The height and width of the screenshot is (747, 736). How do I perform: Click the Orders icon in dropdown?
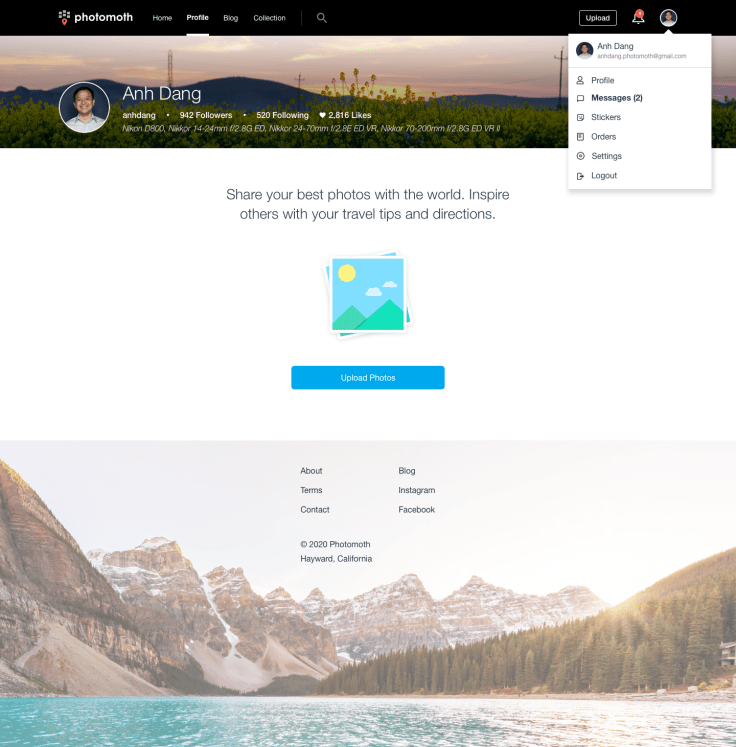click(580, 137)
